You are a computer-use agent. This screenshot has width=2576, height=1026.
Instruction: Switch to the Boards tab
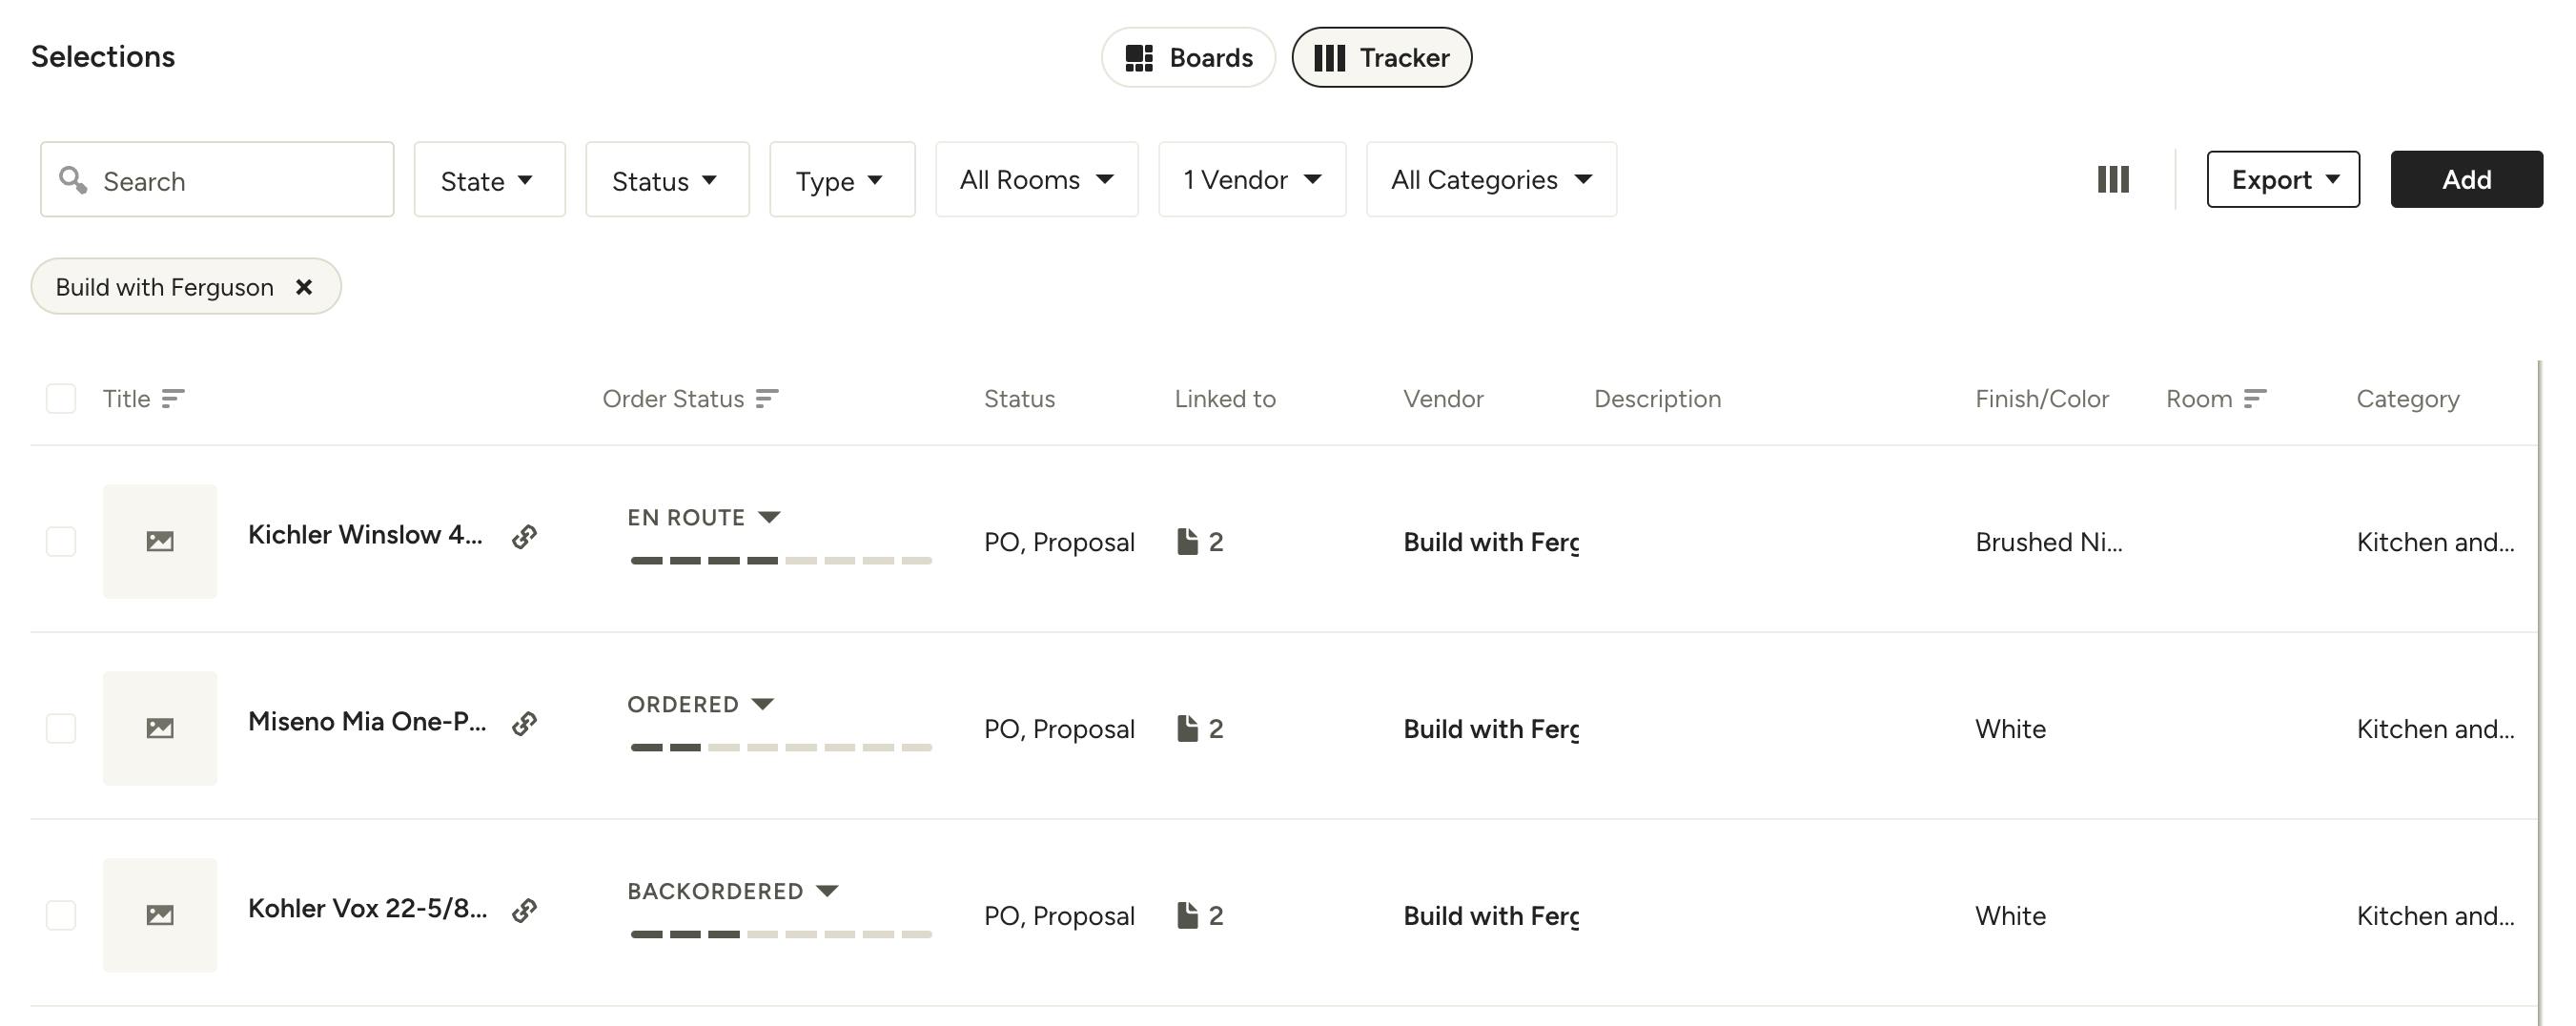click(1188, 57)
